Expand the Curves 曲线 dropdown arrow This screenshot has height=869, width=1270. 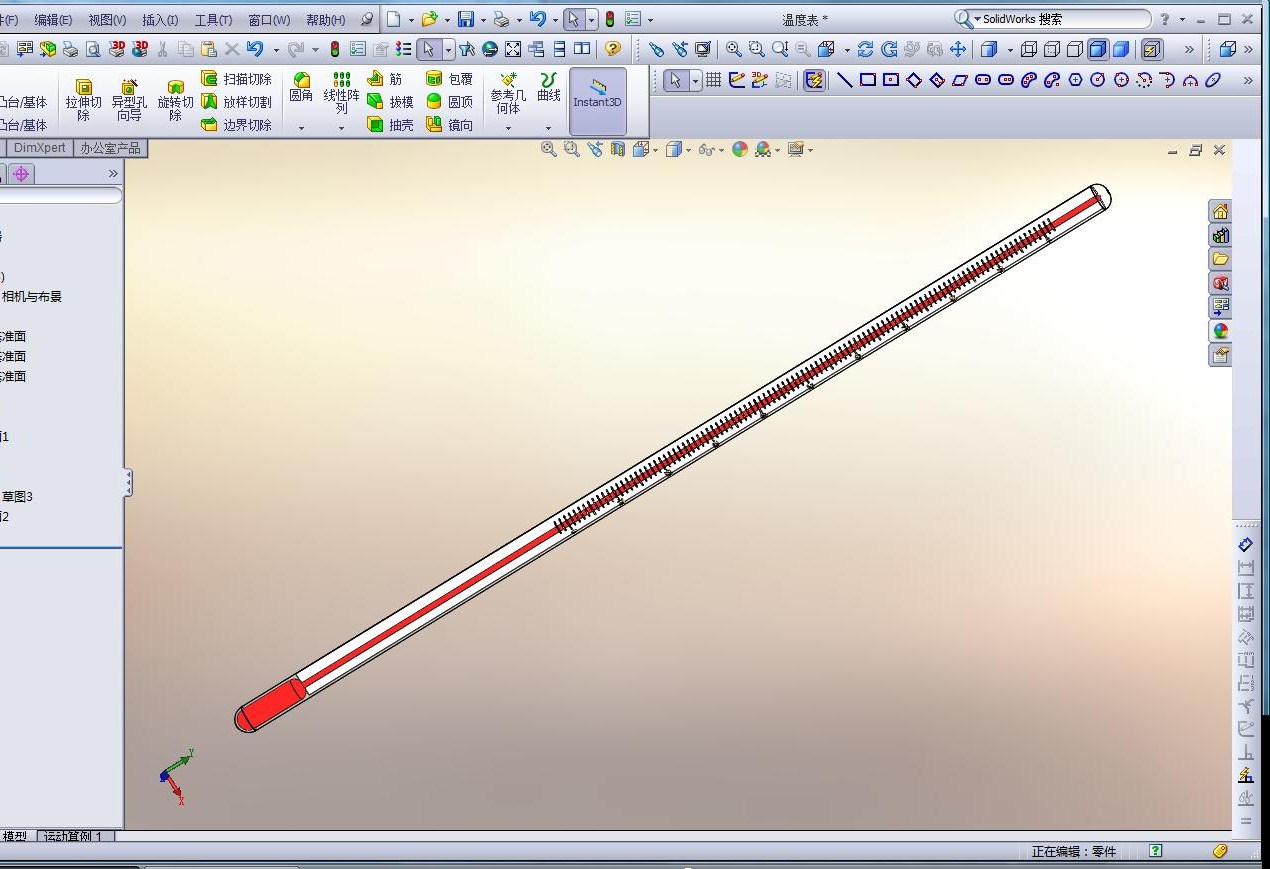point(549,128)
